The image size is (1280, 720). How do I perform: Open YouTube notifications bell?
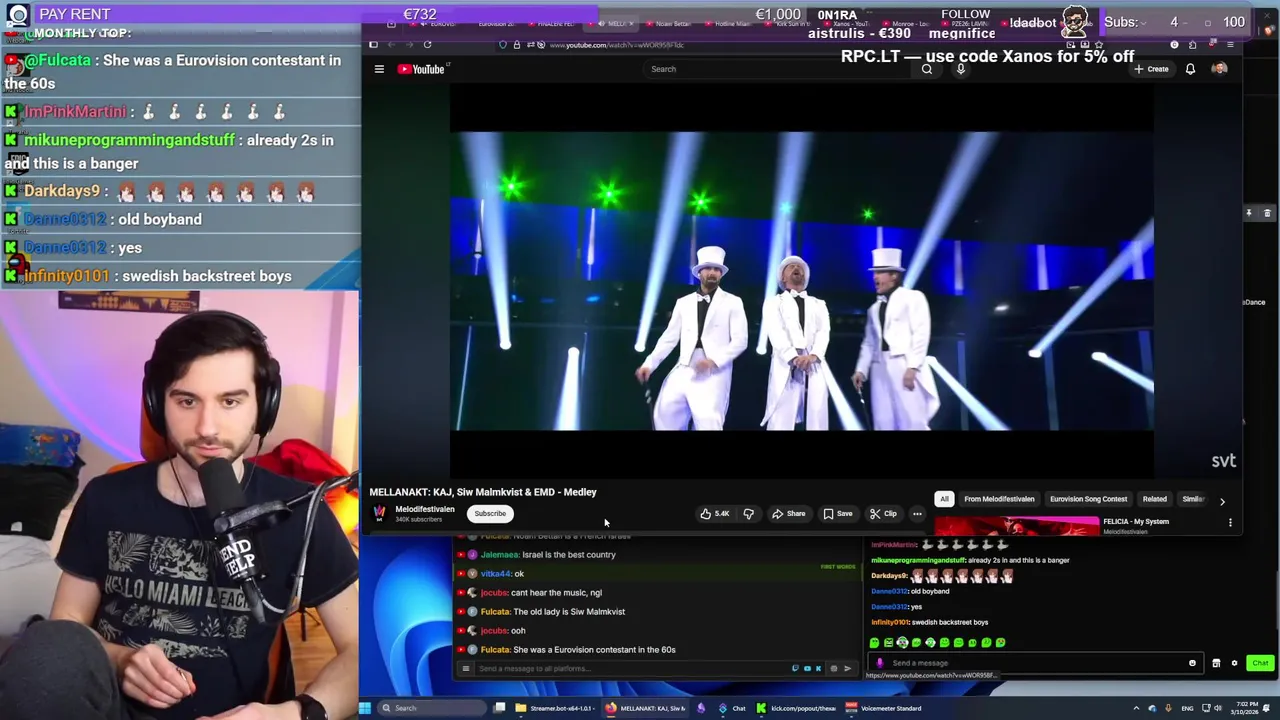1190,69
